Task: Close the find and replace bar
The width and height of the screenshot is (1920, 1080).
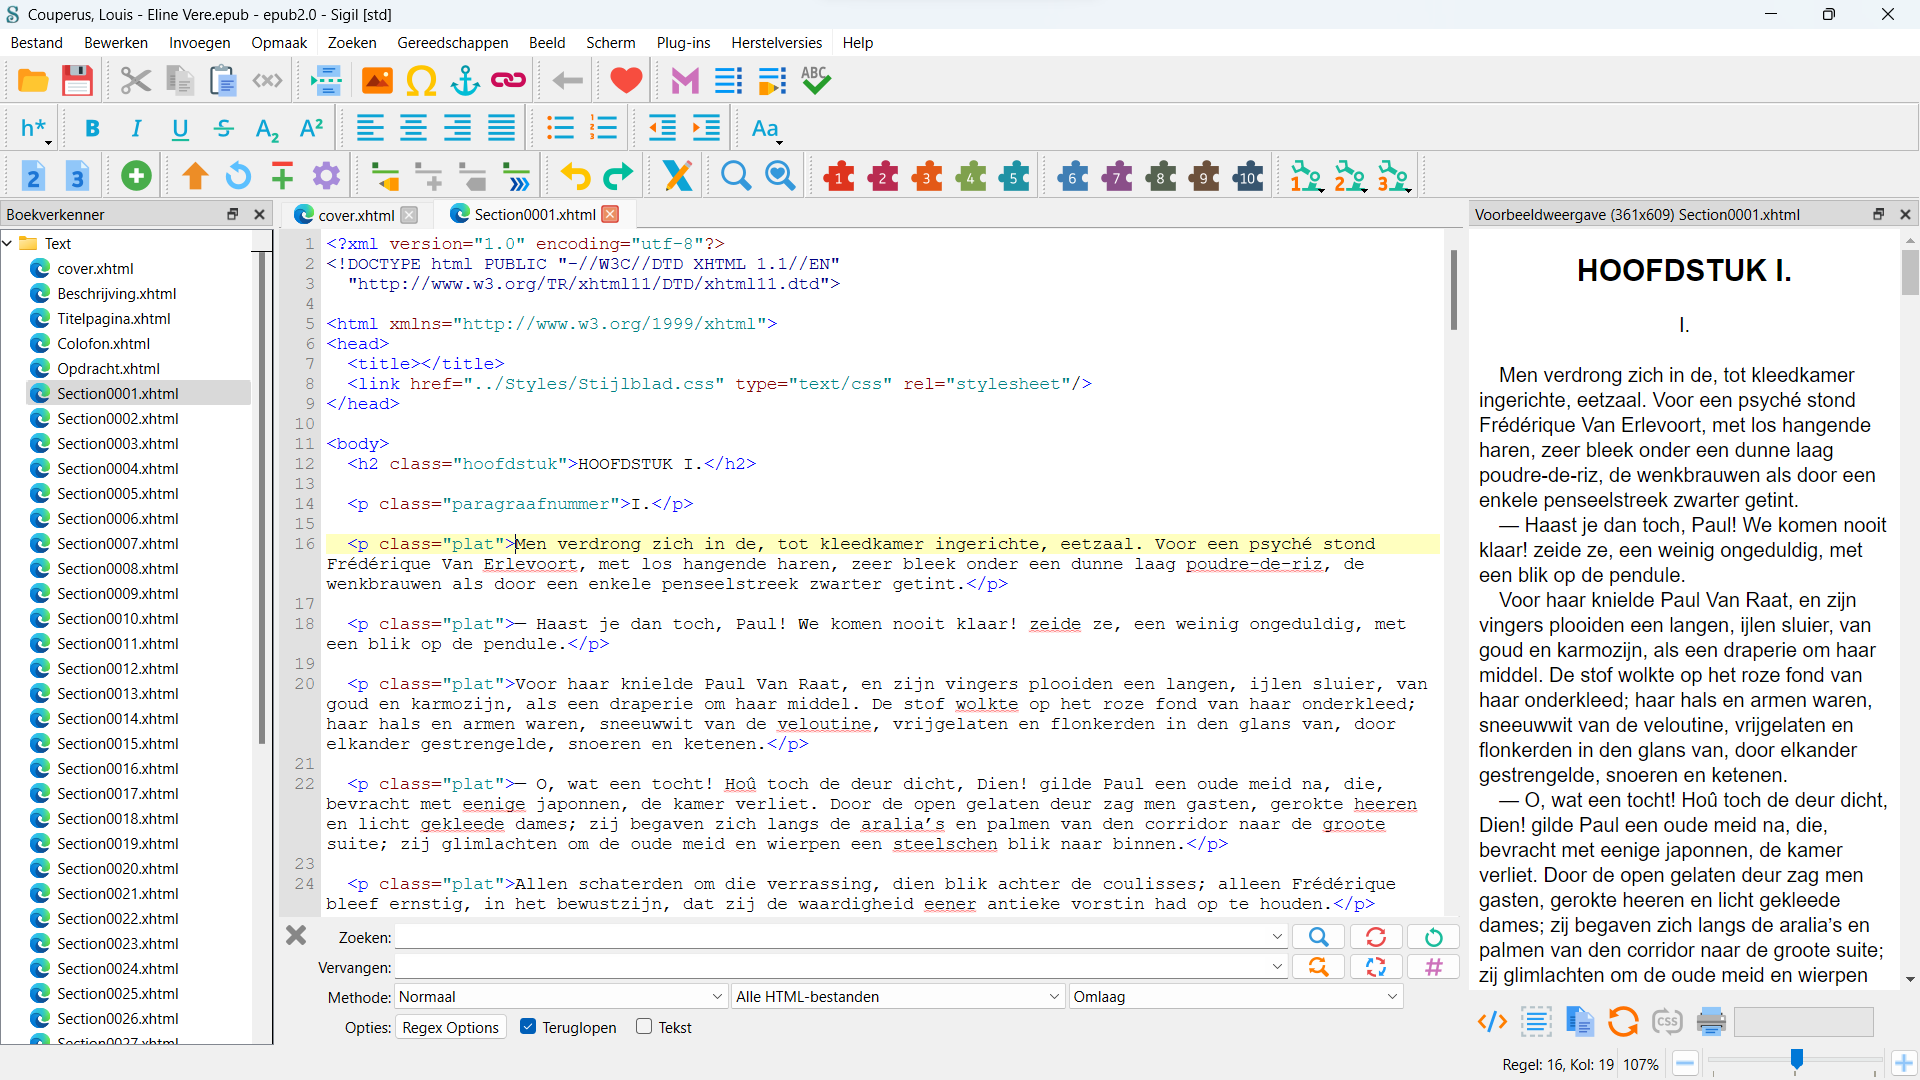Action: click(x=296, y=935)
